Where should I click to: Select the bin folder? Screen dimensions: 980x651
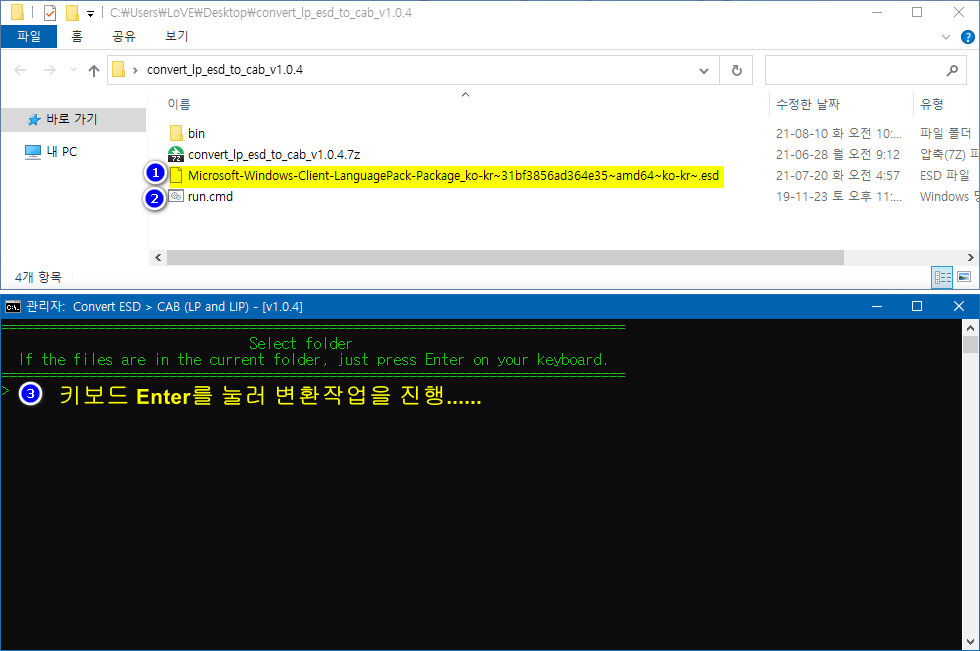[x=196, y=134]
